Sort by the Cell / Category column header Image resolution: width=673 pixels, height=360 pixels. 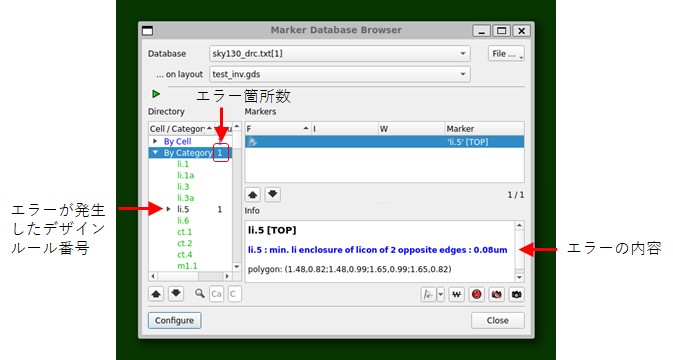[181, 129]
